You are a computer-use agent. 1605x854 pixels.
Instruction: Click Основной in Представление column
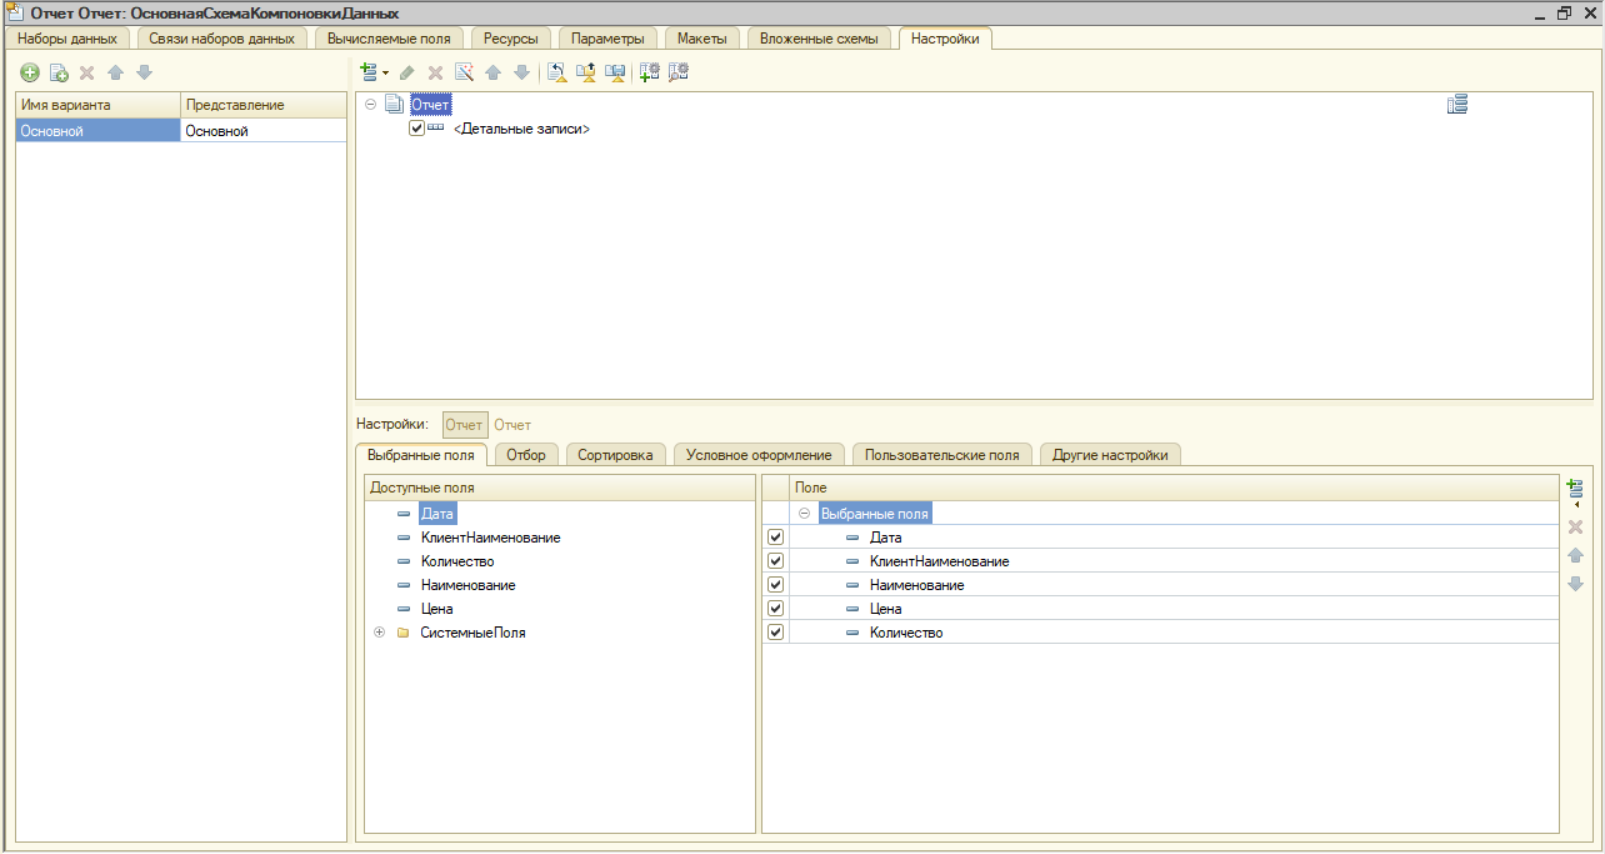click(x=263, y=131)
